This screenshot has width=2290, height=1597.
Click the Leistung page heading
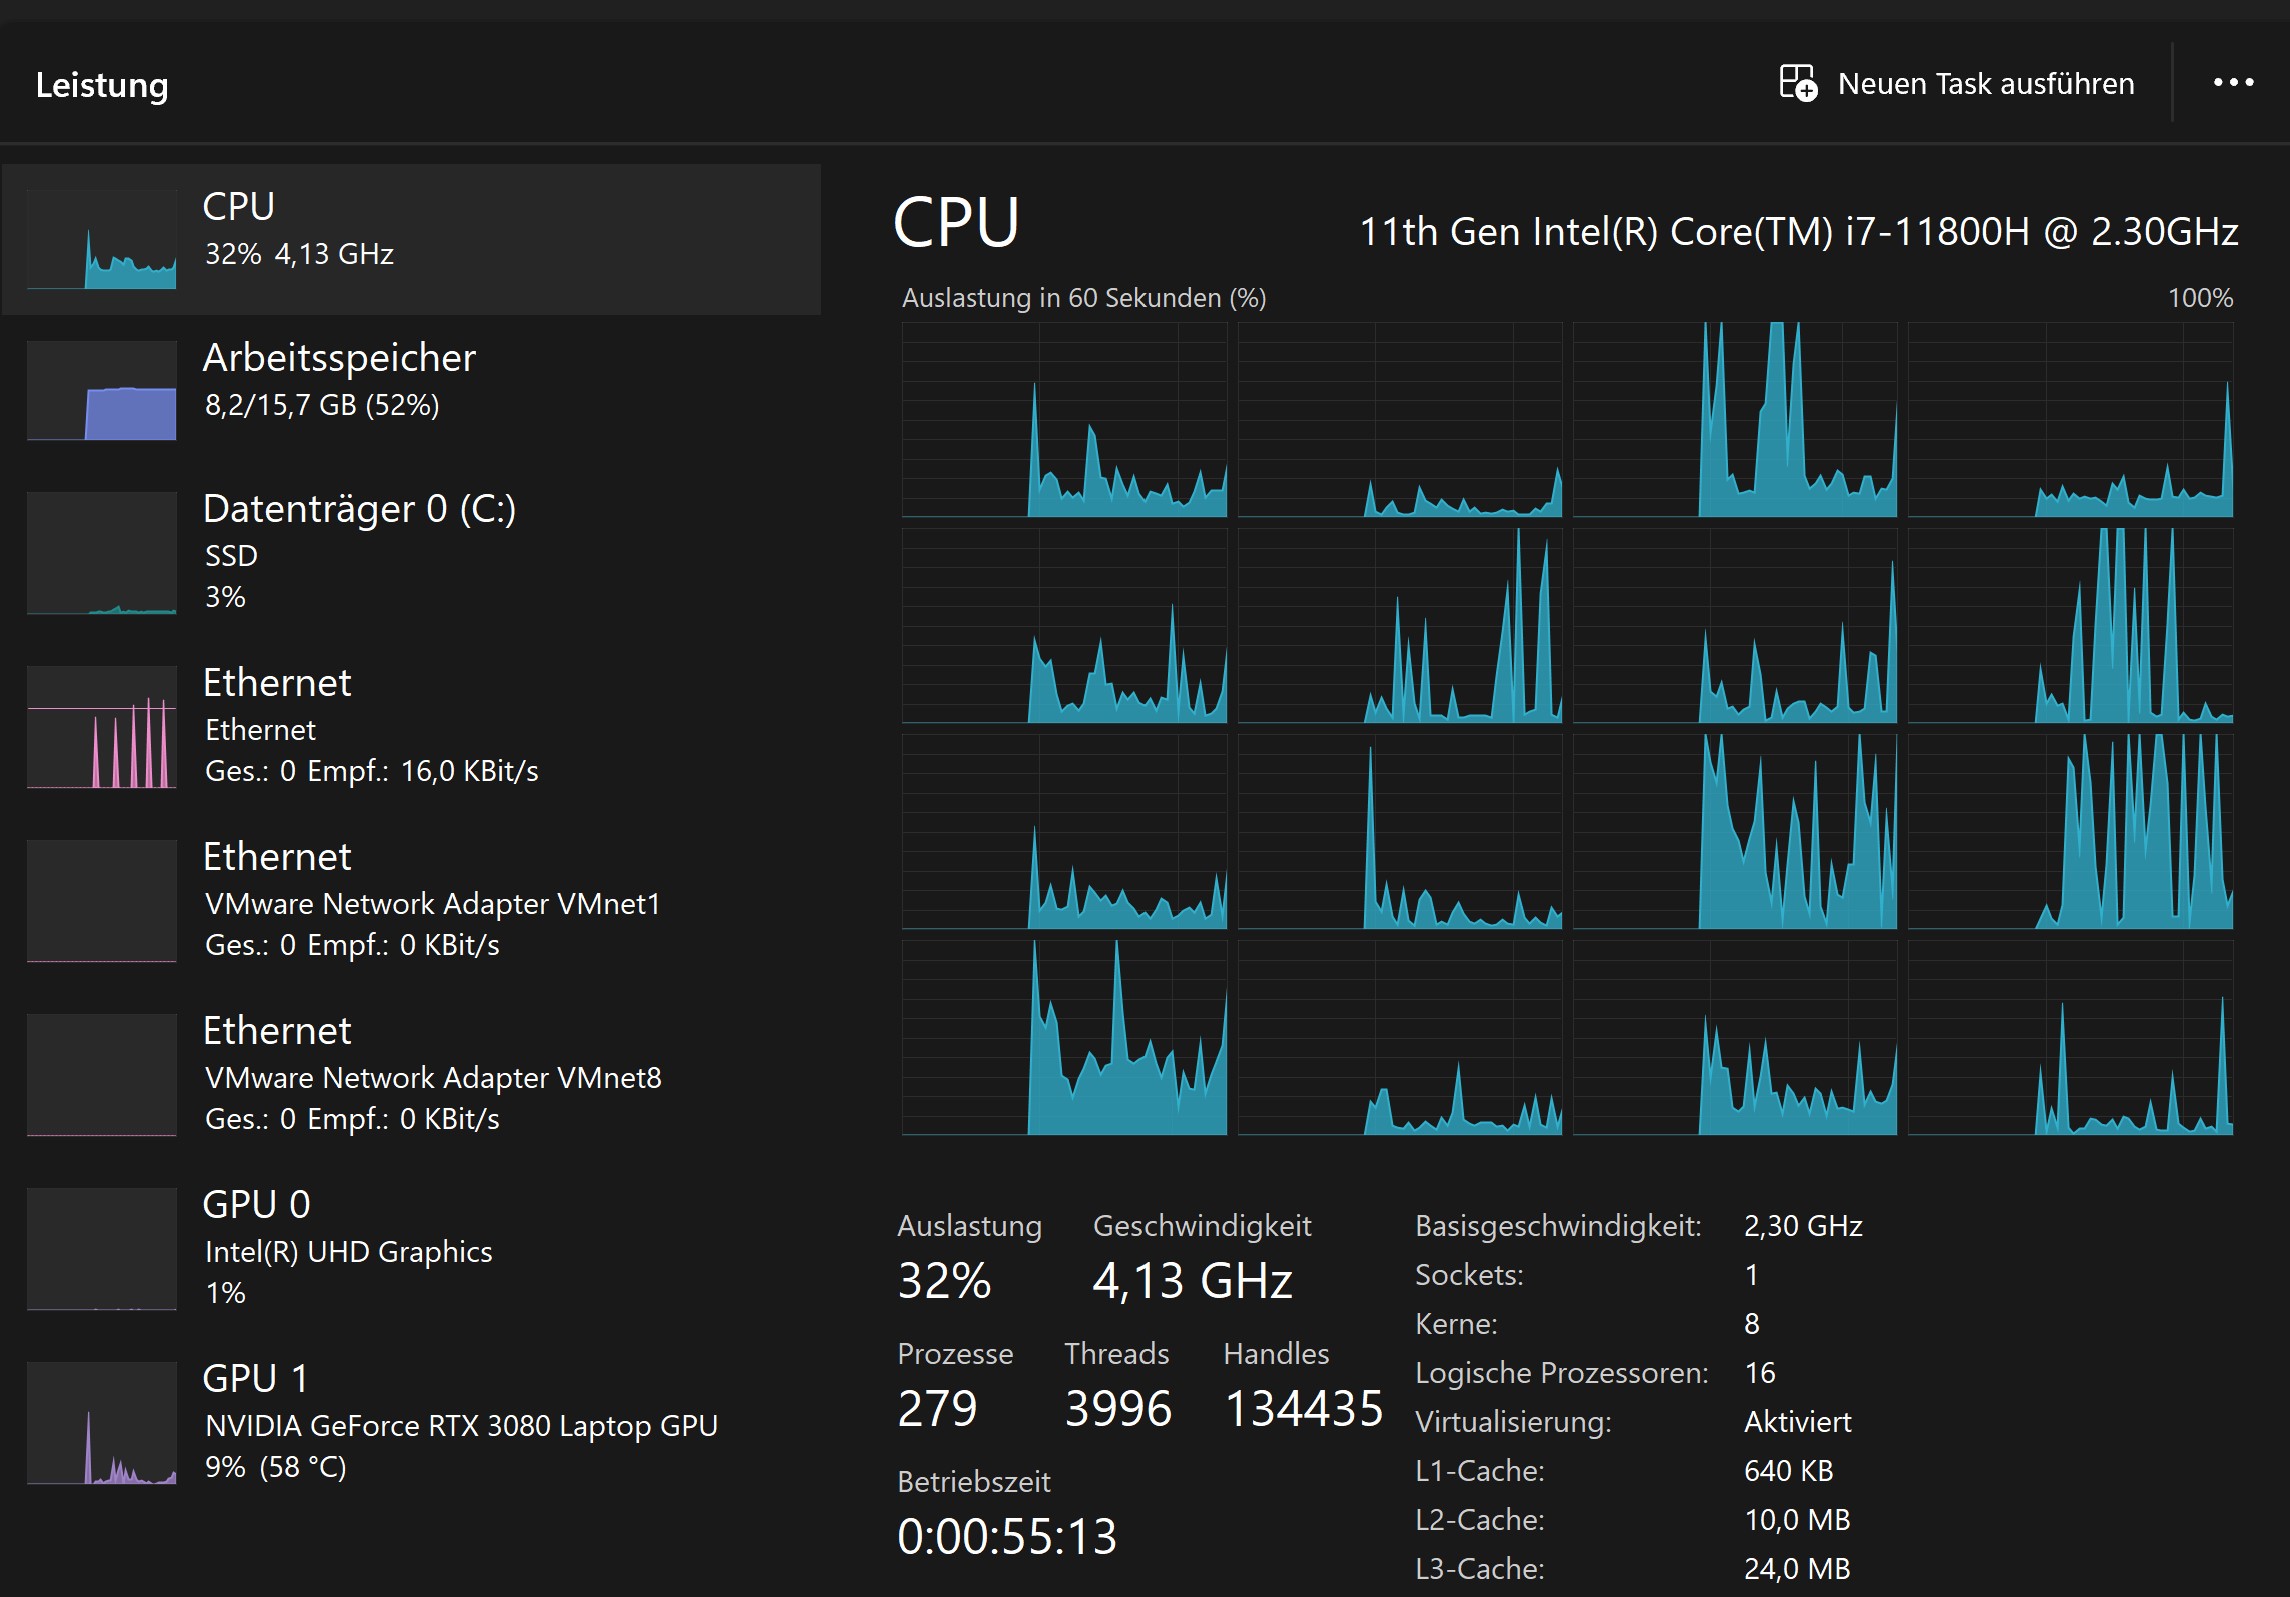[x=102, y=85]
